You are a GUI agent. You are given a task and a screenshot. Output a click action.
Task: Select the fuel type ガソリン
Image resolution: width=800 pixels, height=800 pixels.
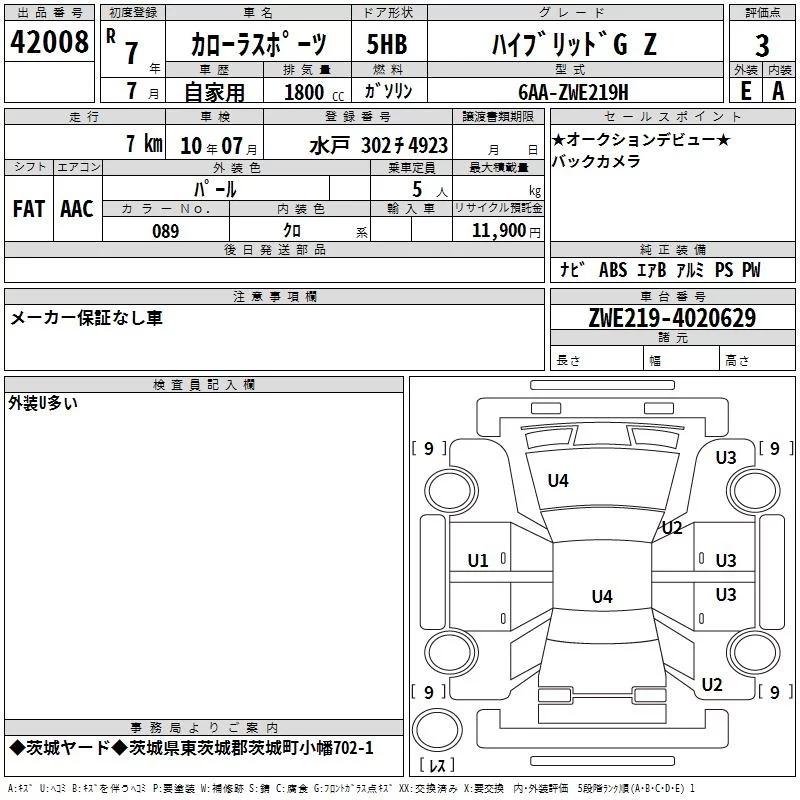(x=388, y=91)
